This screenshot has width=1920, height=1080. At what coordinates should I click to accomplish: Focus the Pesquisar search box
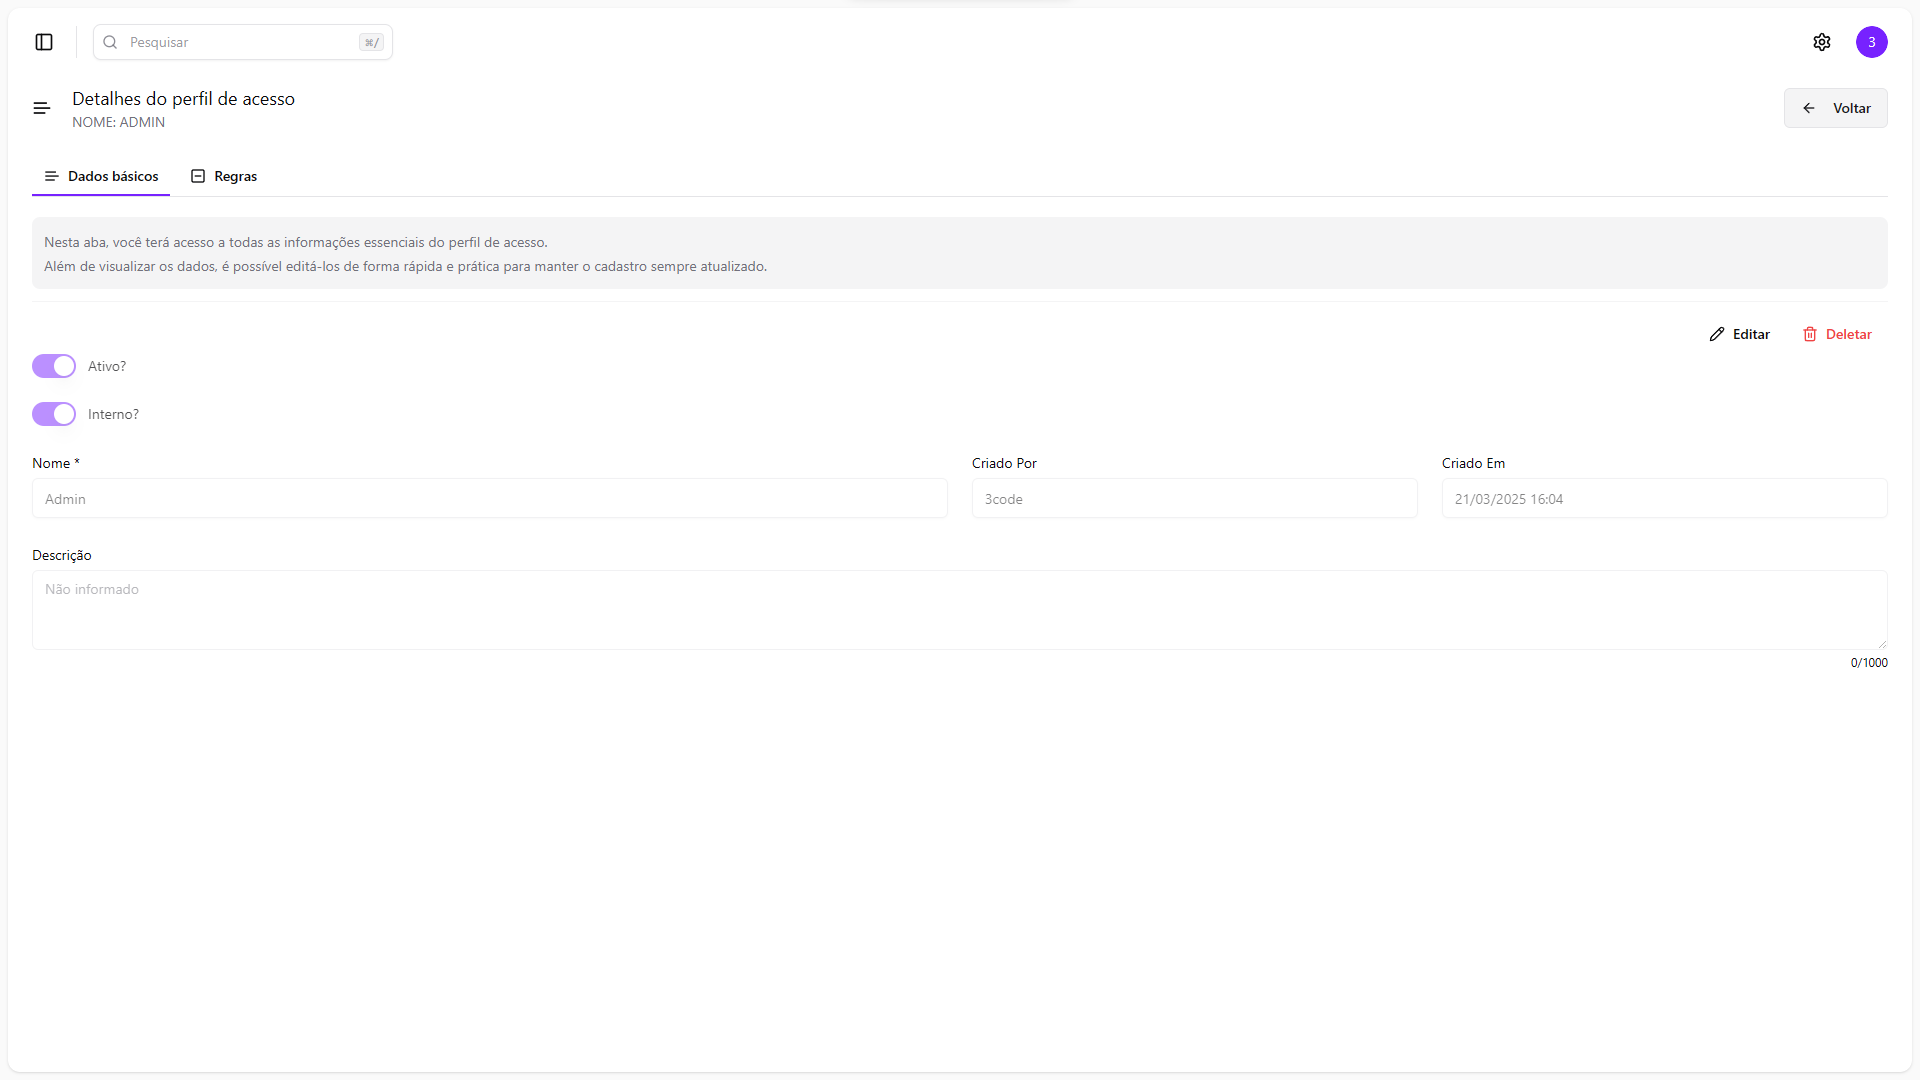242,42
